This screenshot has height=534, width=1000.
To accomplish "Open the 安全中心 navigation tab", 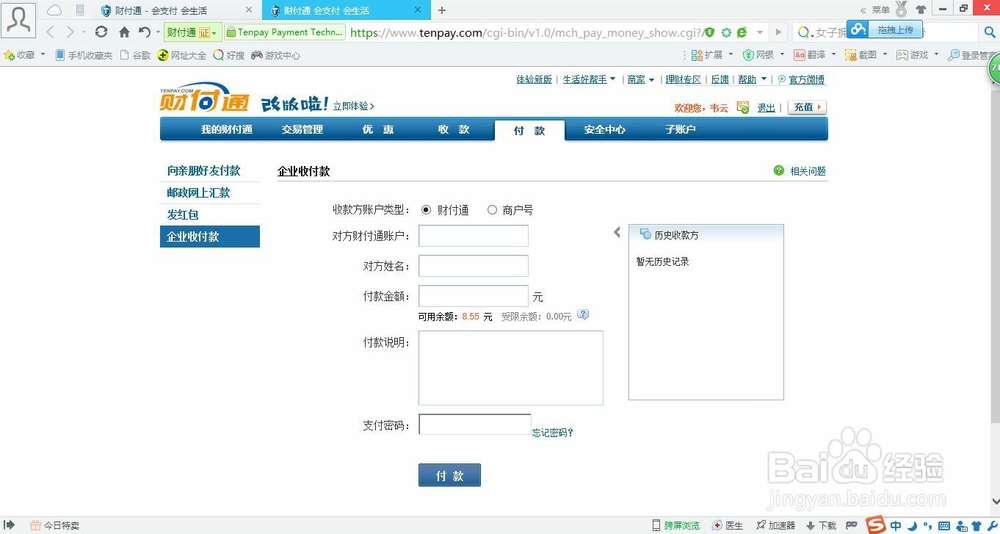I will tap(604, 130).
